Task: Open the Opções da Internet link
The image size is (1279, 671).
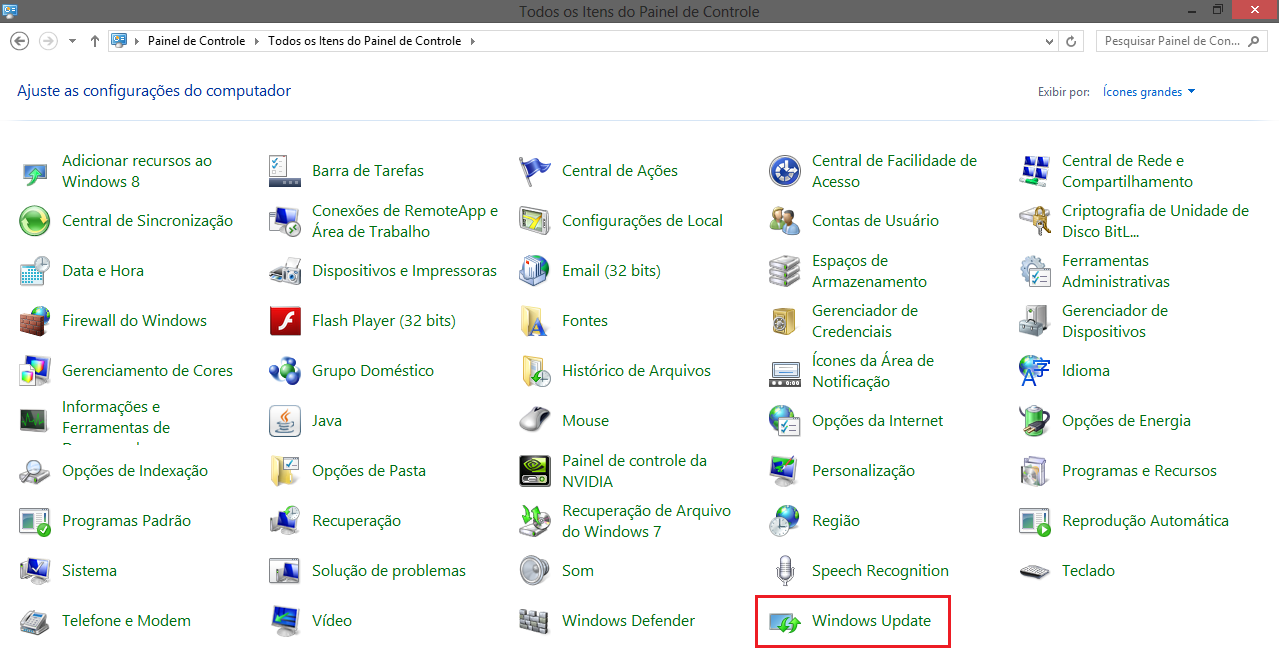Action: (877, 421)
